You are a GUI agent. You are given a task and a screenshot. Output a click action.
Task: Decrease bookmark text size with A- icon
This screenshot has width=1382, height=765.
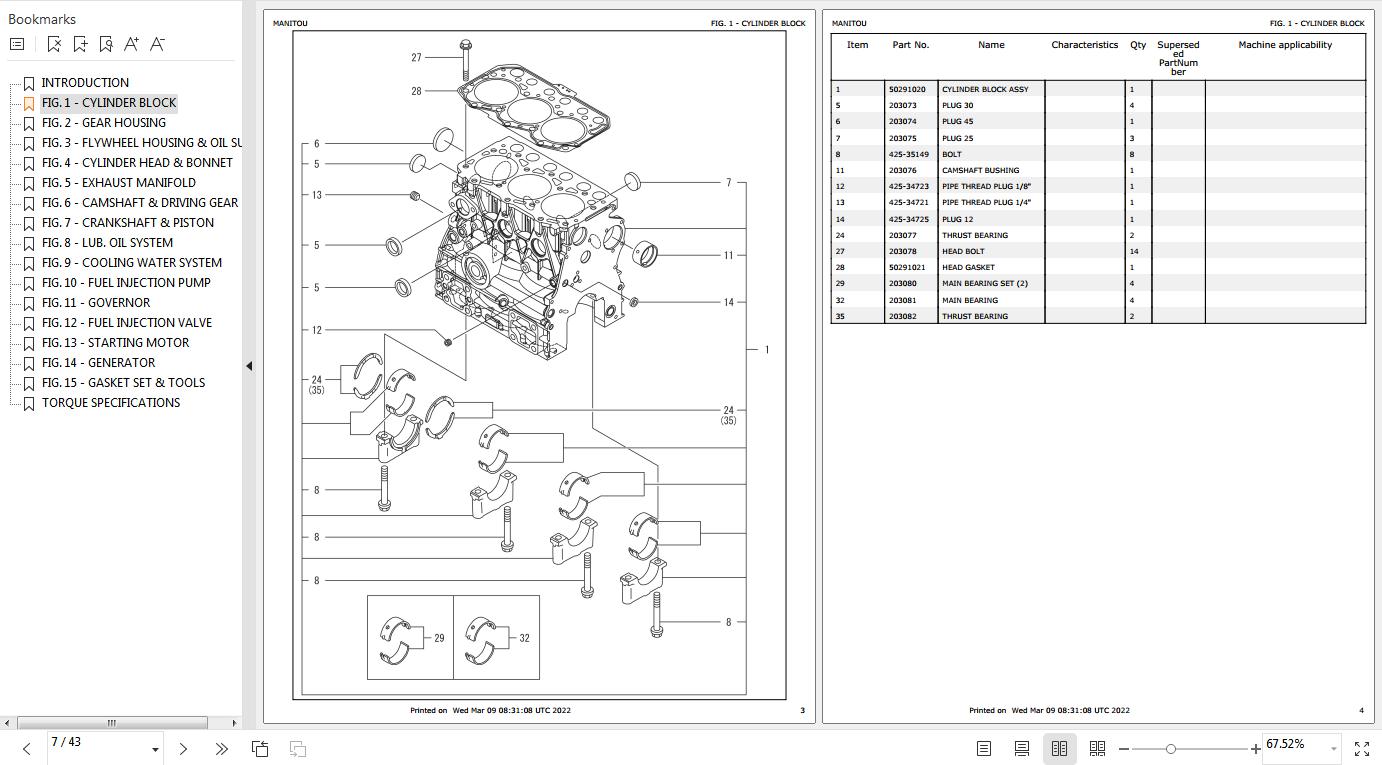tap(158, 44)
